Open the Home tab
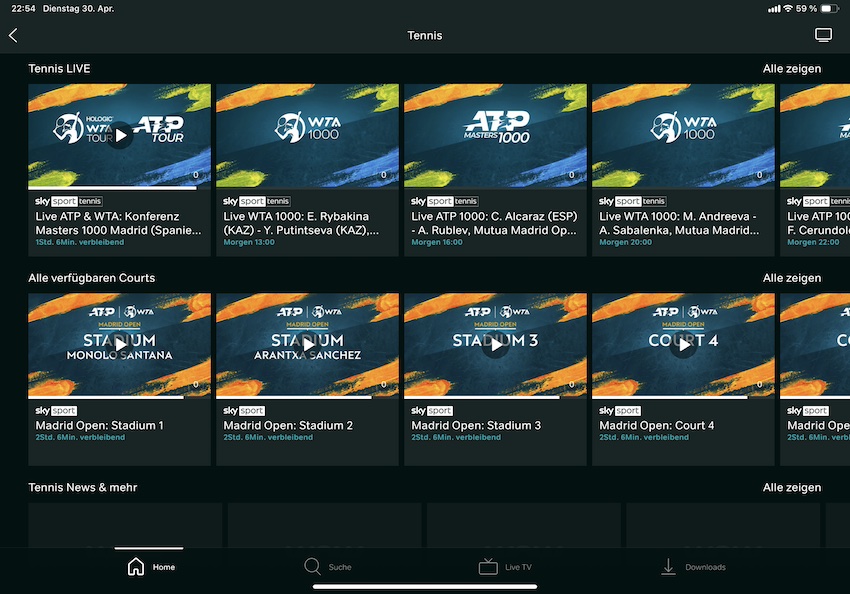Screen dimensions: 850x594 (x=151, y=567)
